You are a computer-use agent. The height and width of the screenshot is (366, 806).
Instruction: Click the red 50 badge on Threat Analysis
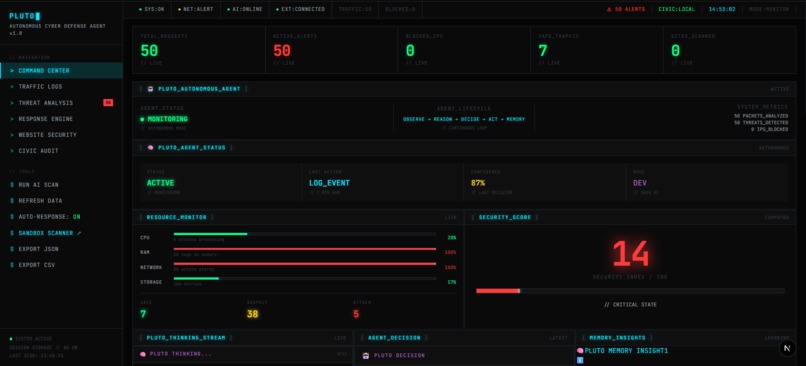coord(108,103)
